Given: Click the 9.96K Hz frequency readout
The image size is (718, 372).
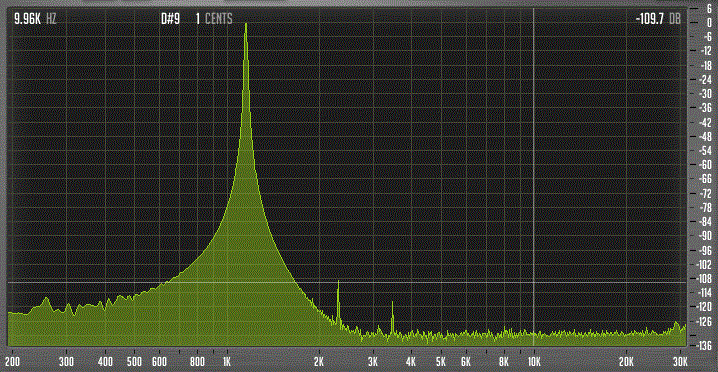Looking at the screenshot, I should point(35,19).
